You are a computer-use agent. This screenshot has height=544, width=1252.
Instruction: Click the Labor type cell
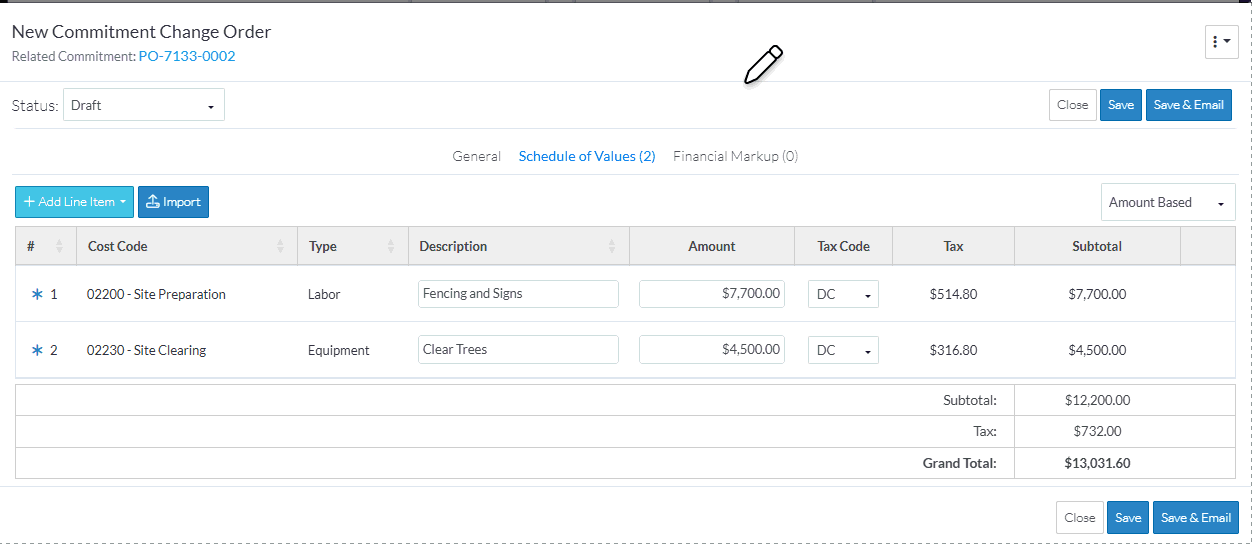coord(324,295)
